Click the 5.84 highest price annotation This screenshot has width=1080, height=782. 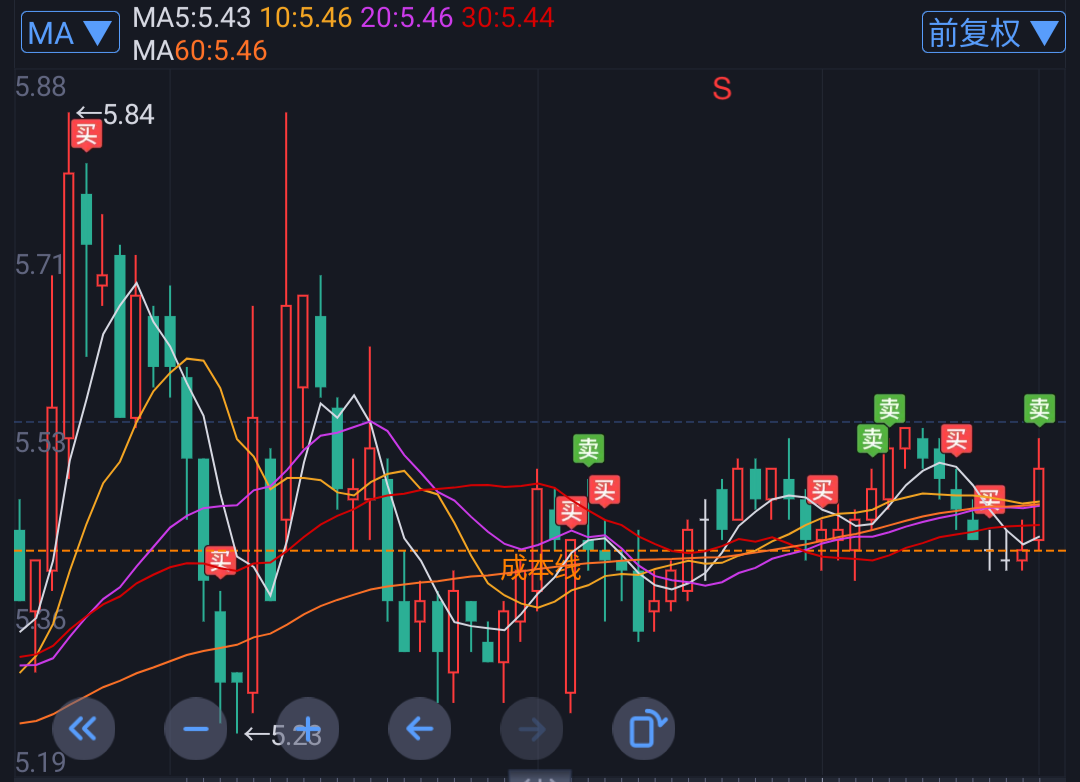[117, 115]
